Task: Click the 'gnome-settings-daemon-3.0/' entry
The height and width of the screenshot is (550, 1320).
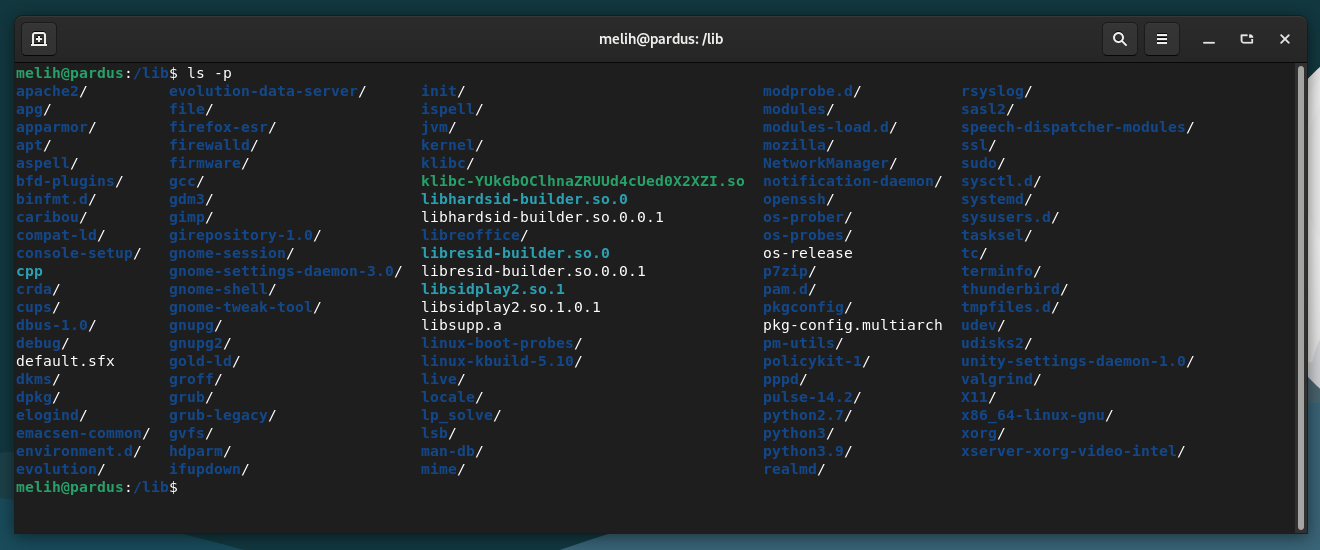Action: click(x=286, y=271)
